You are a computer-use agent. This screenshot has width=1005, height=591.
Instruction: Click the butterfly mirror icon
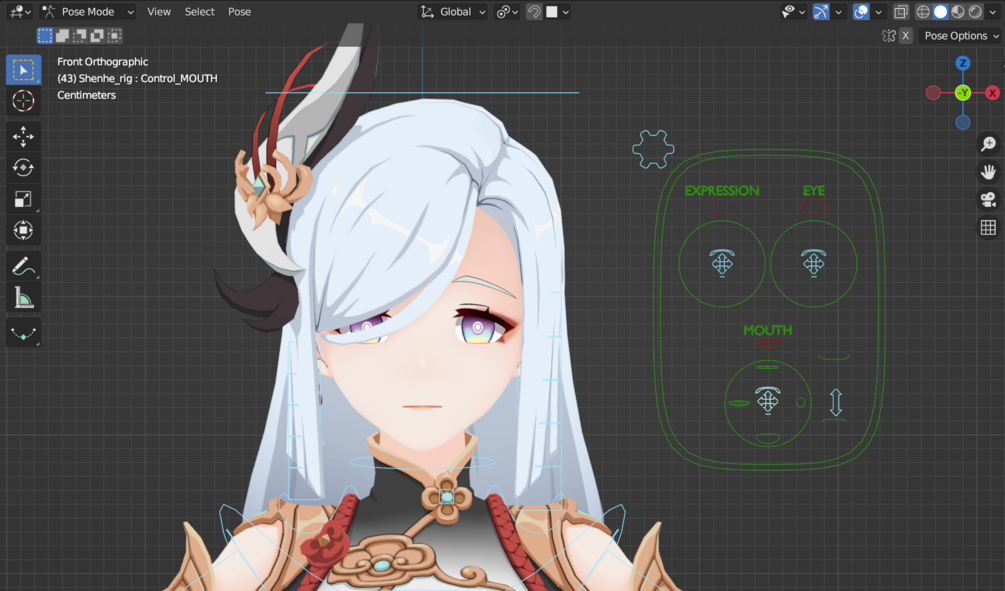888,36
